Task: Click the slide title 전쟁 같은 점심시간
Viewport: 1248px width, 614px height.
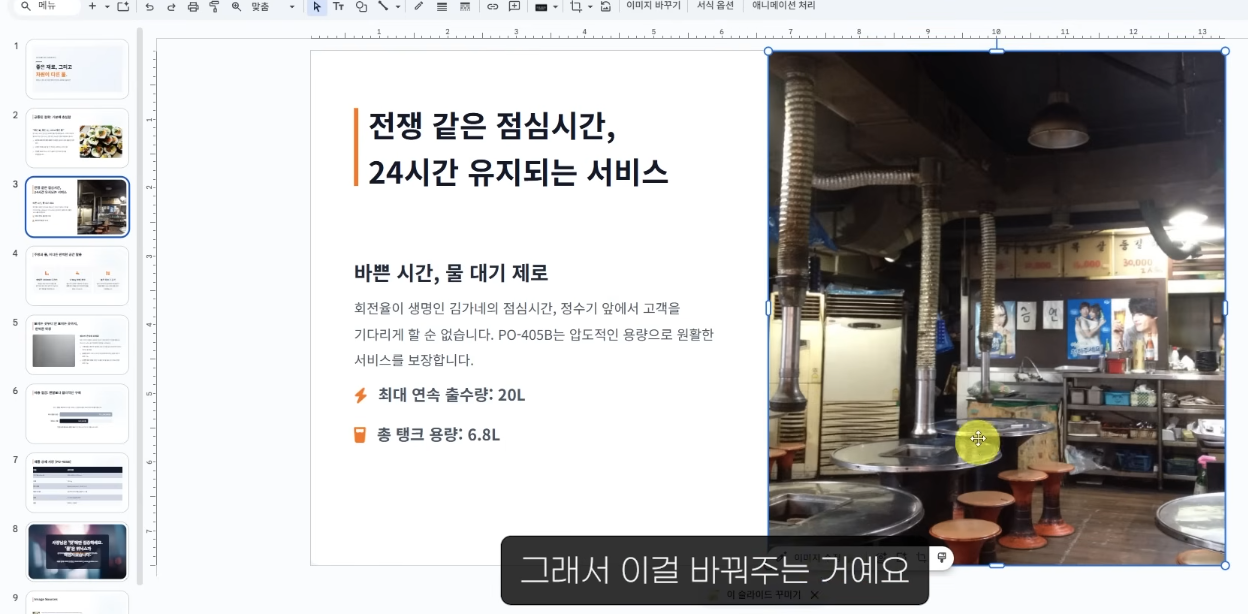Action: click(x=491, y=127)
